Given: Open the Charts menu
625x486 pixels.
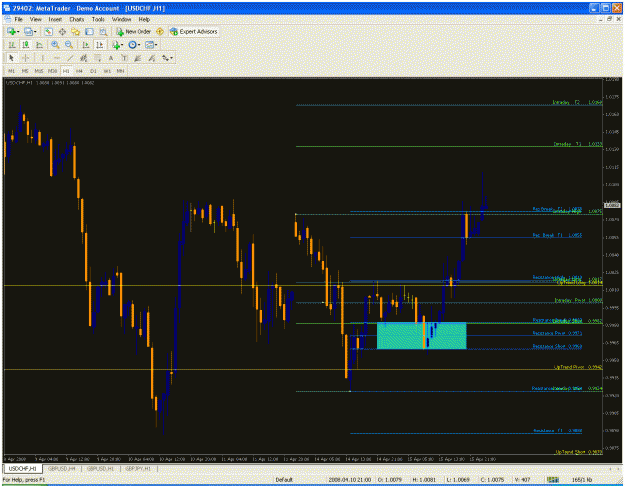Looking at the screenshot, I should tap(77, 19).
